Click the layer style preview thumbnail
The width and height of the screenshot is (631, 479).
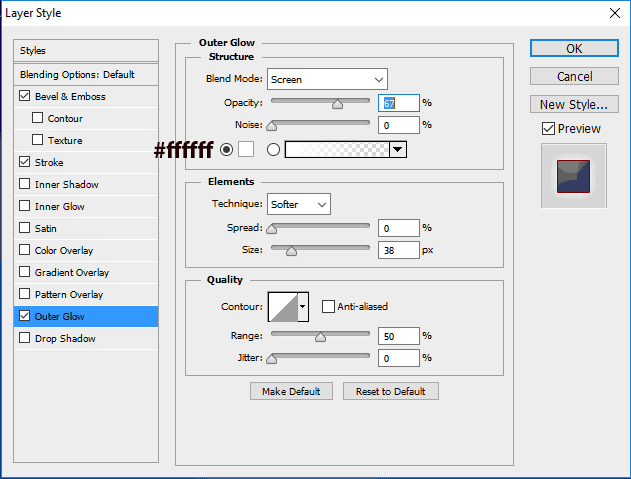(573, 176)
